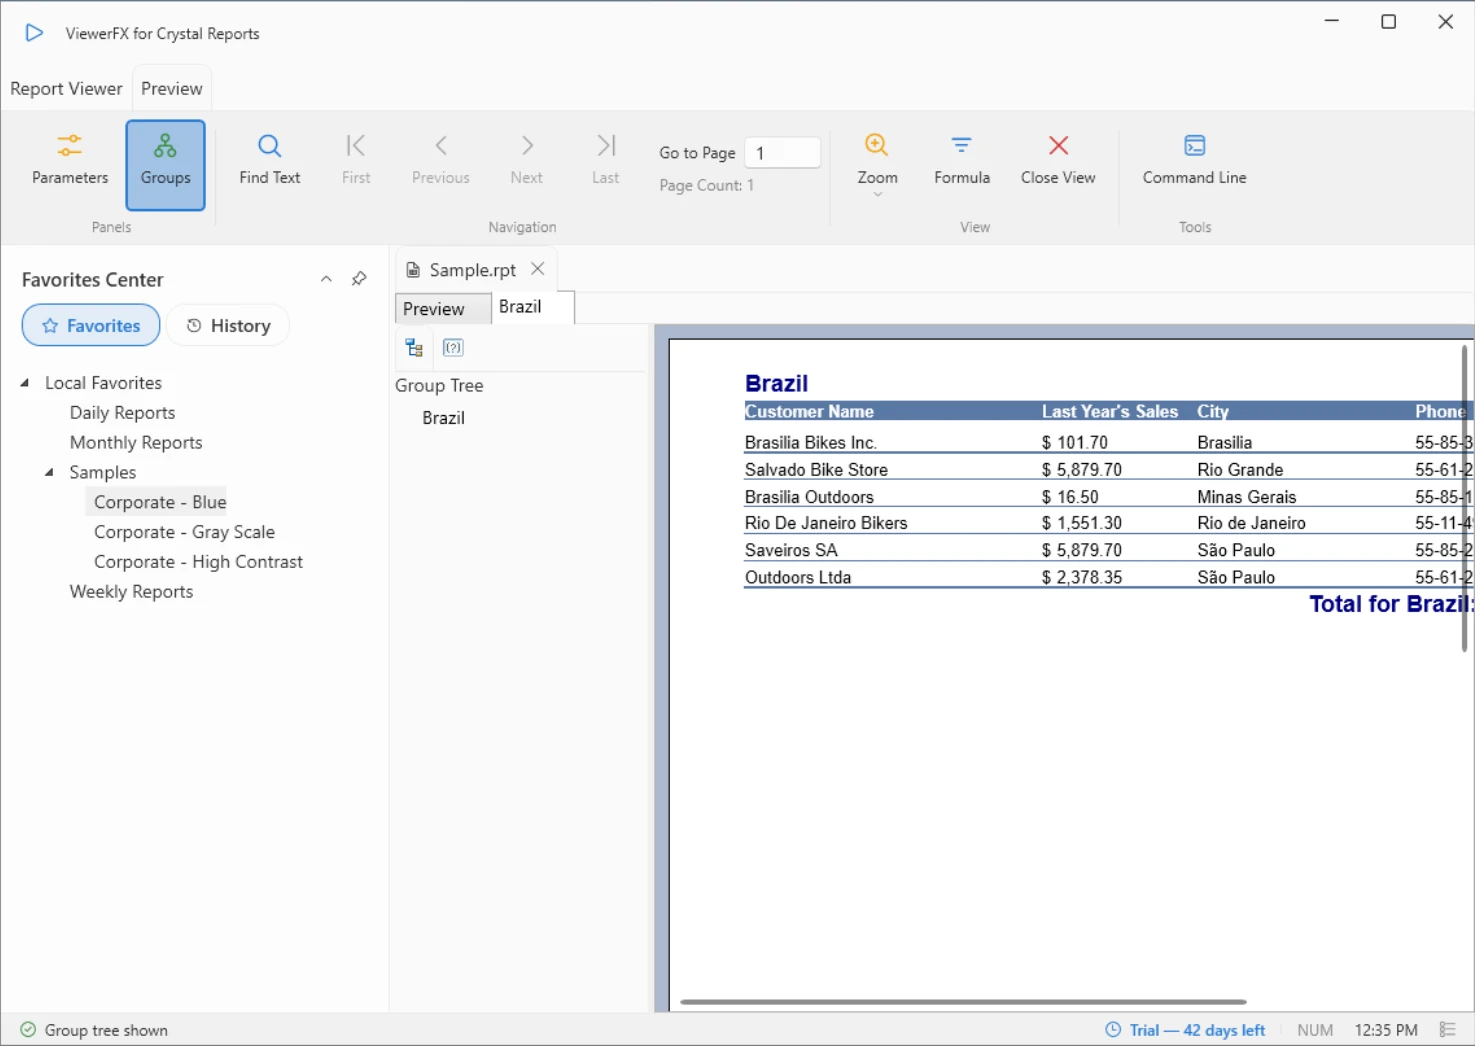Click Total for Brazil label

[1391, 604]
